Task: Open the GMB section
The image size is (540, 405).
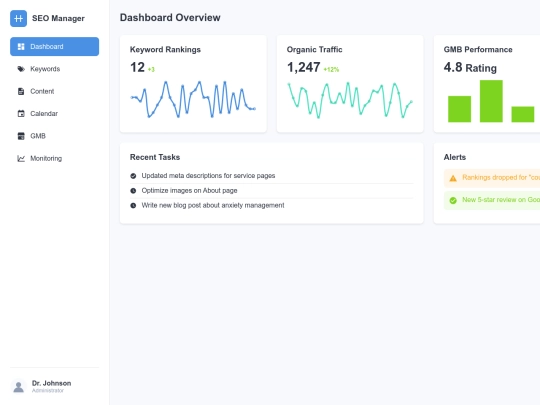Action: click(x=54, y=136)
